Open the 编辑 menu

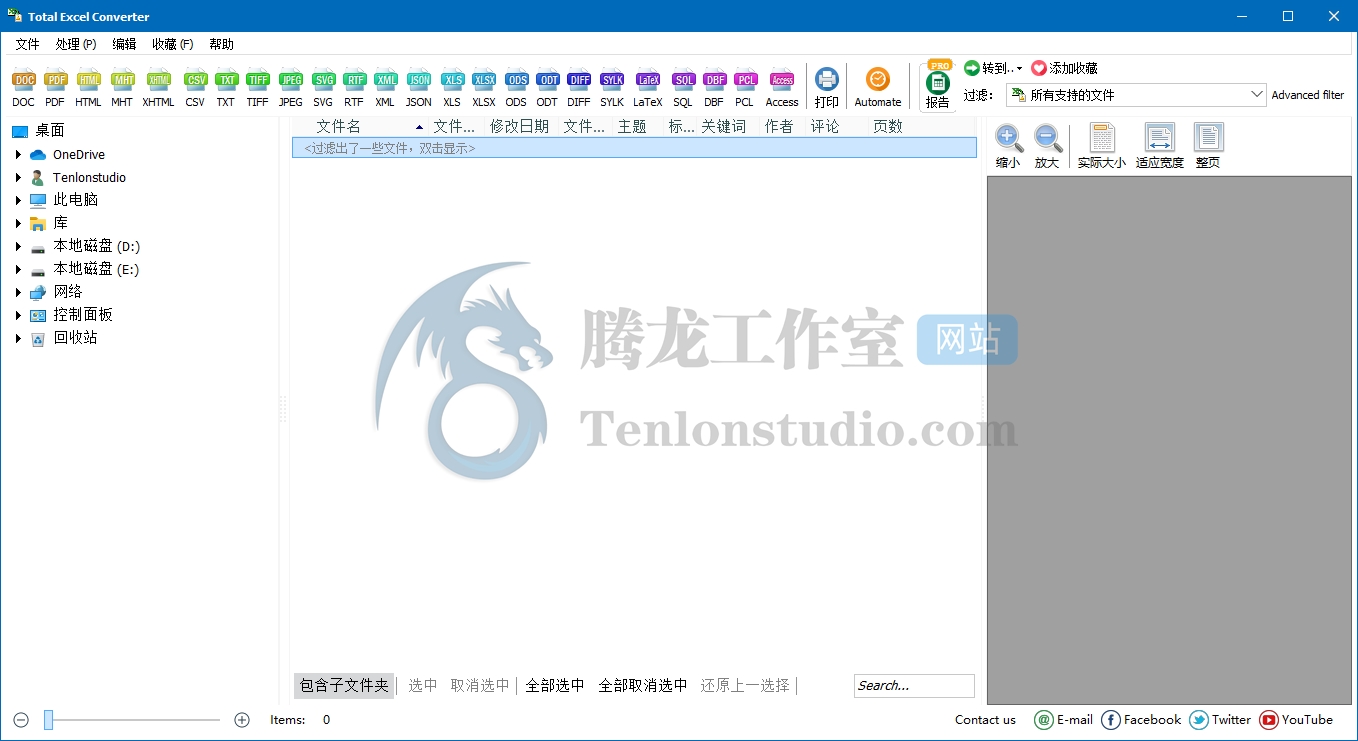pos(124,44)
